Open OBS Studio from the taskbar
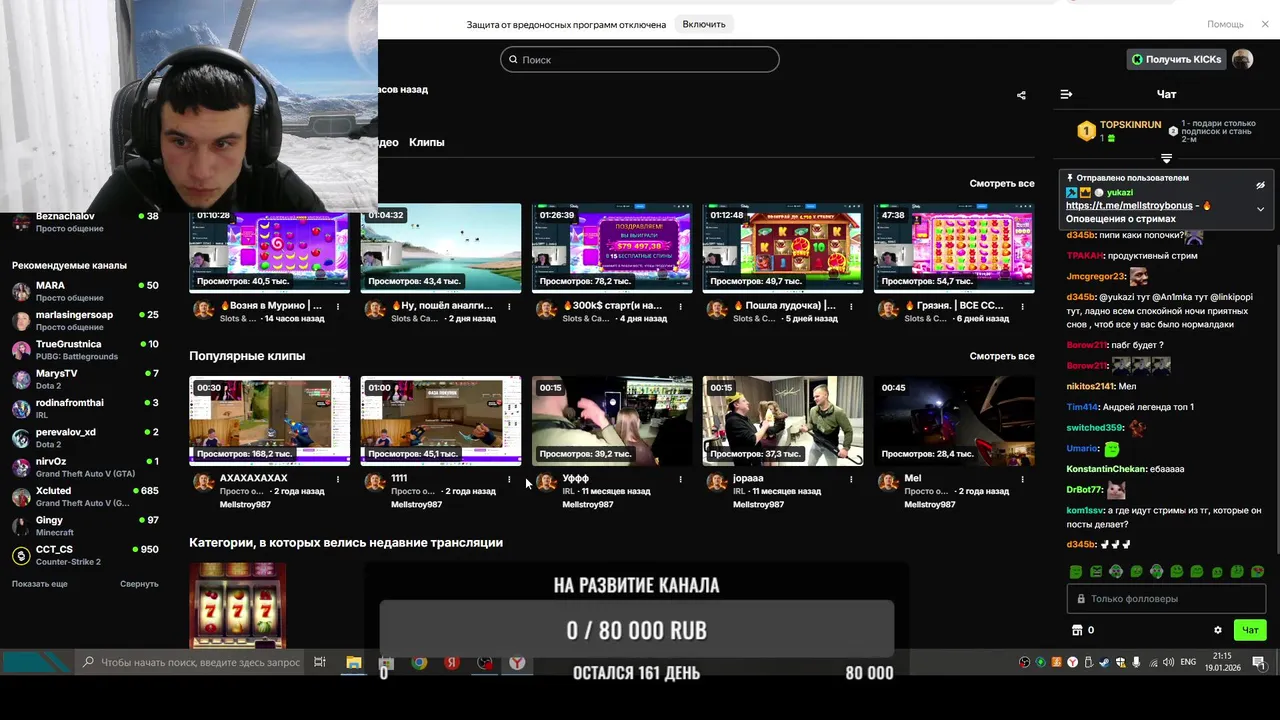Screen dimensions: 1280x720 pyautogui.click(x=485, y=662)
